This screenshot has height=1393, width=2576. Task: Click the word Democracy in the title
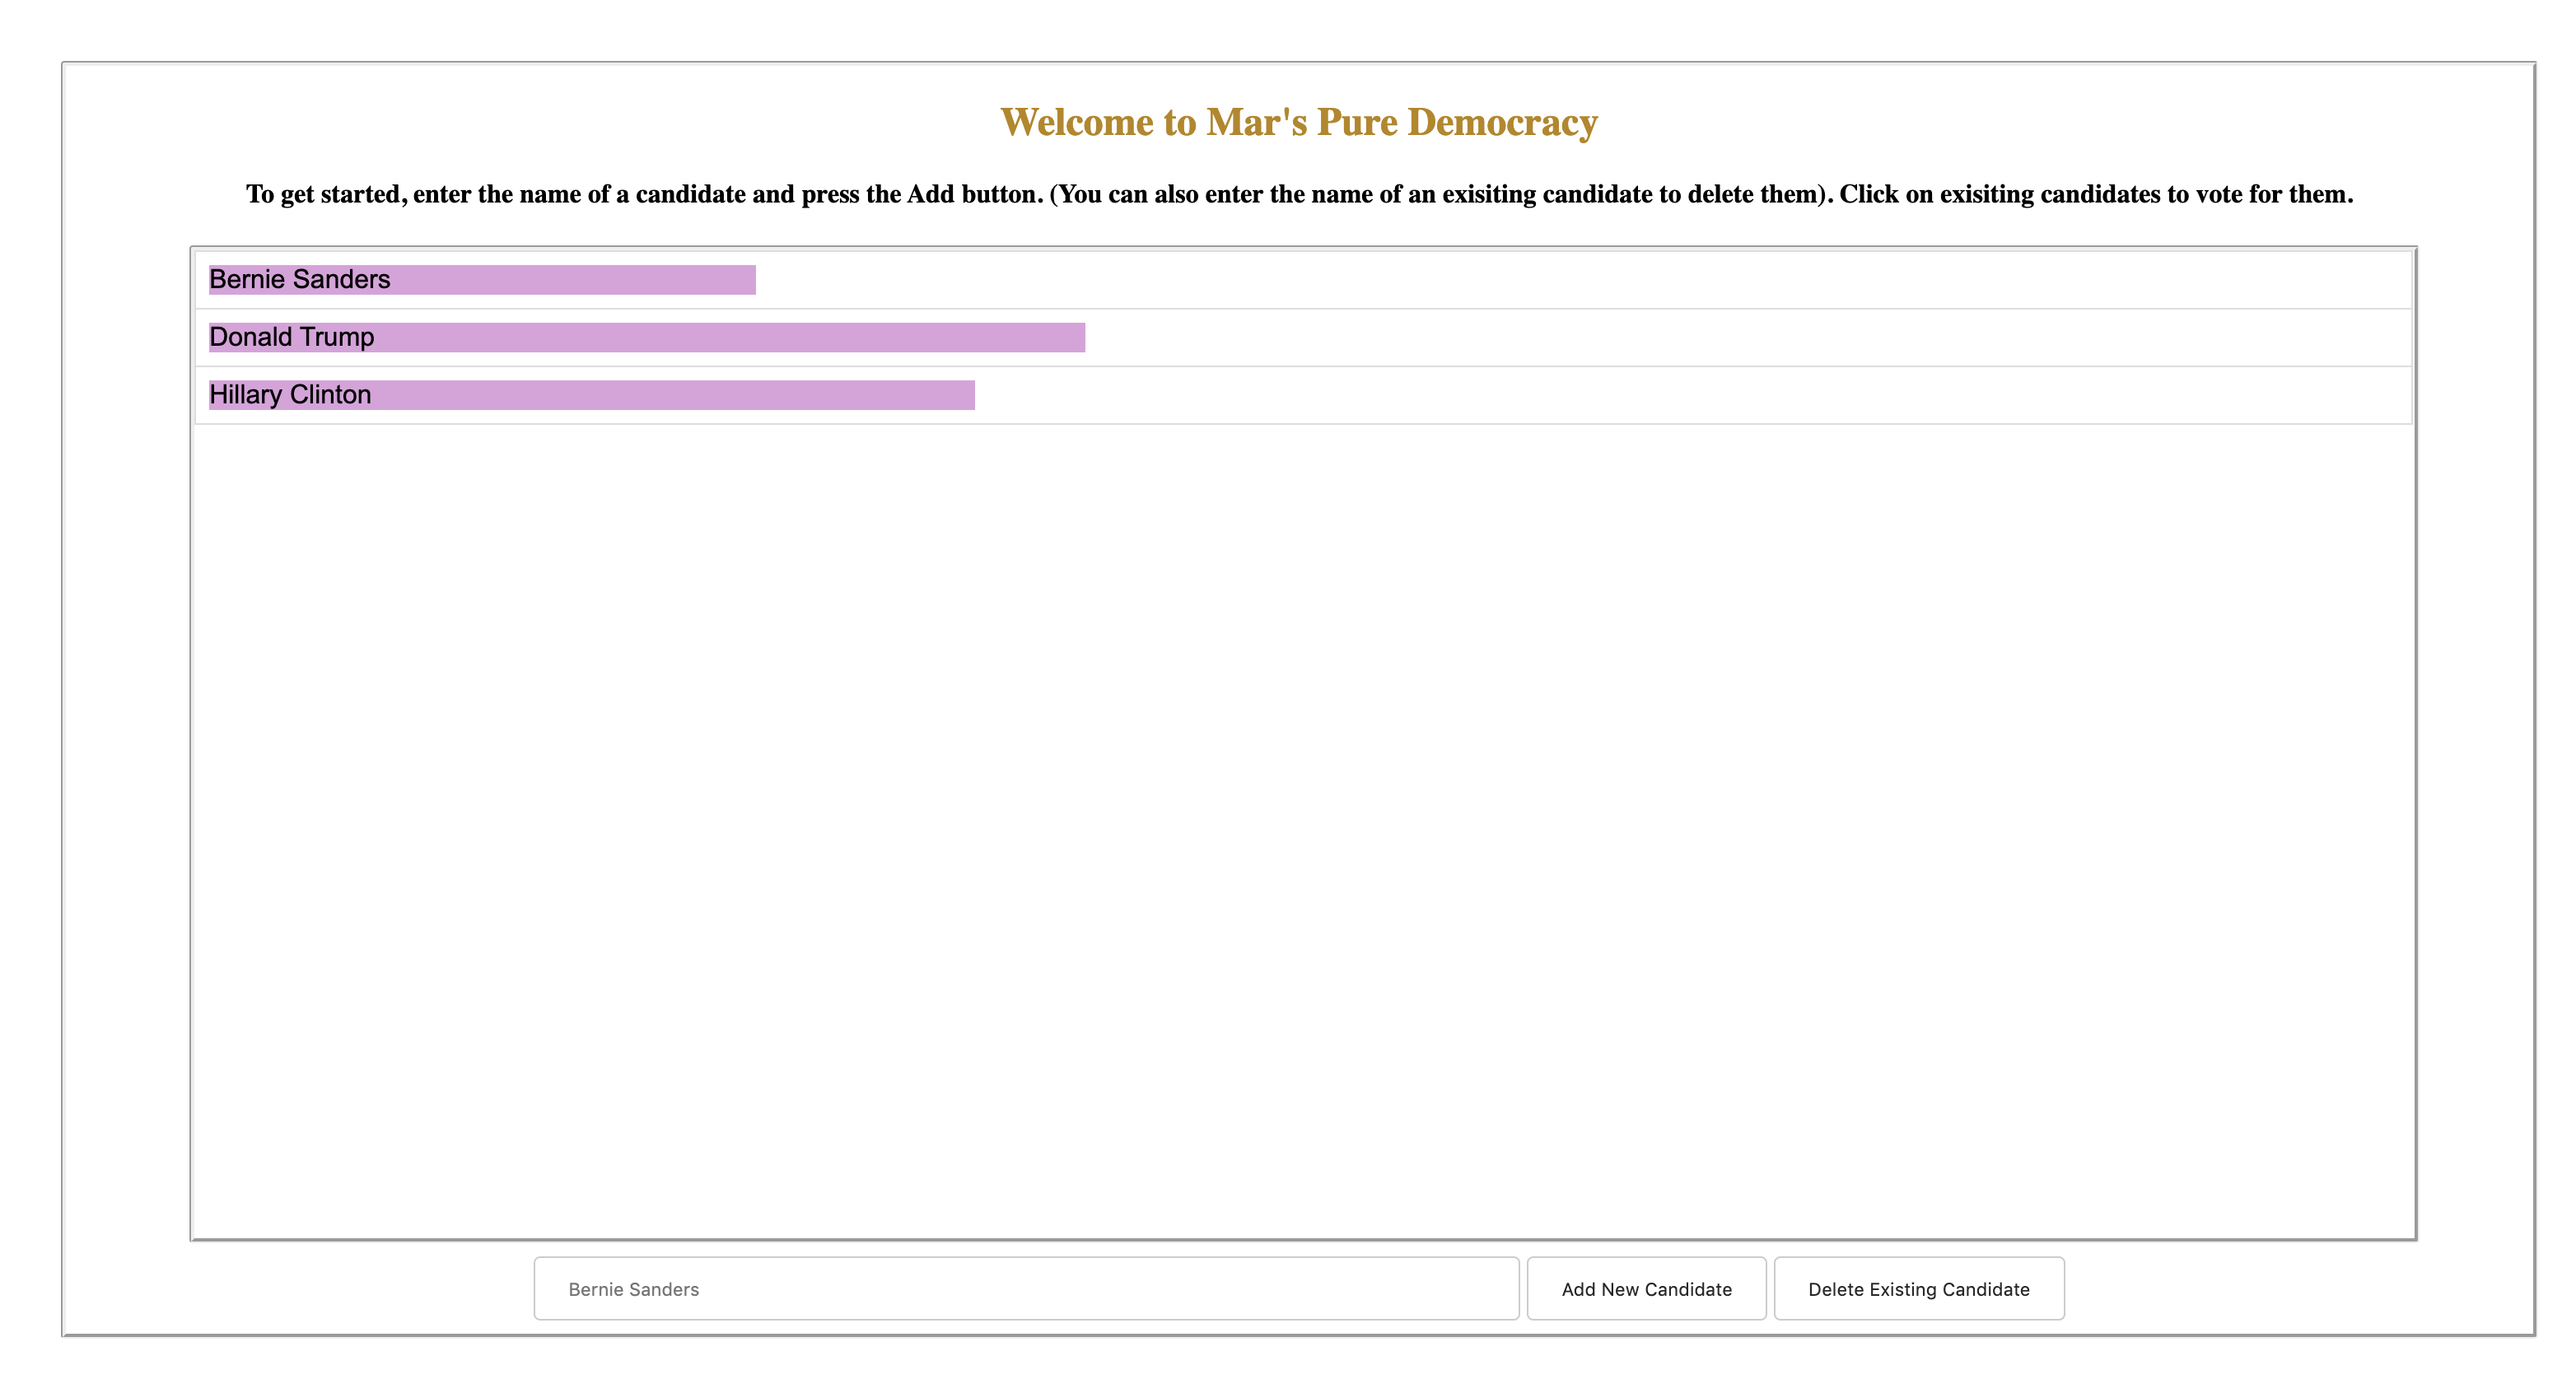pyautogui.click(x=1502, y=122)
